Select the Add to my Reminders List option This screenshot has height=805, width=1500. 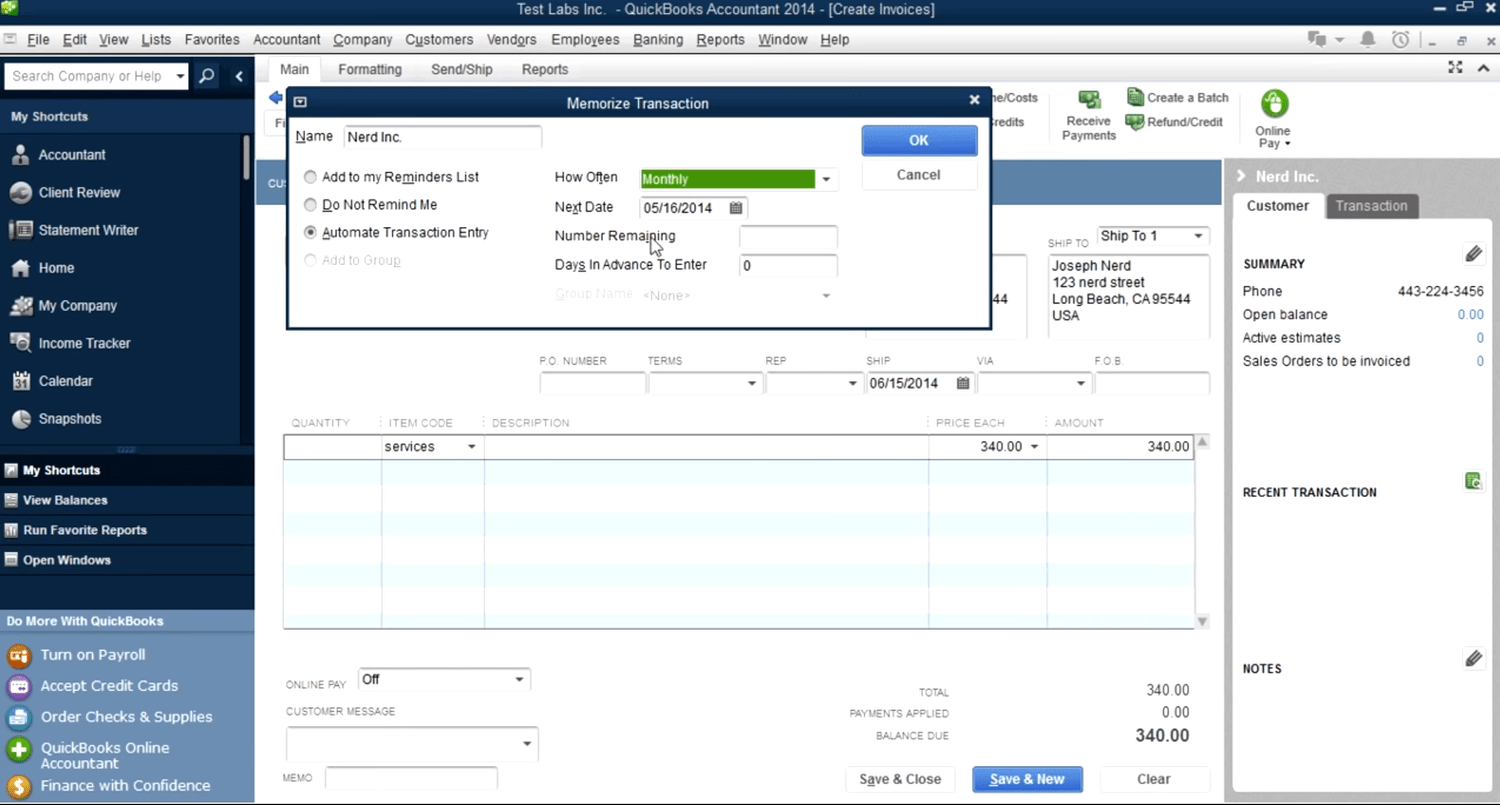tap(310, 177)
